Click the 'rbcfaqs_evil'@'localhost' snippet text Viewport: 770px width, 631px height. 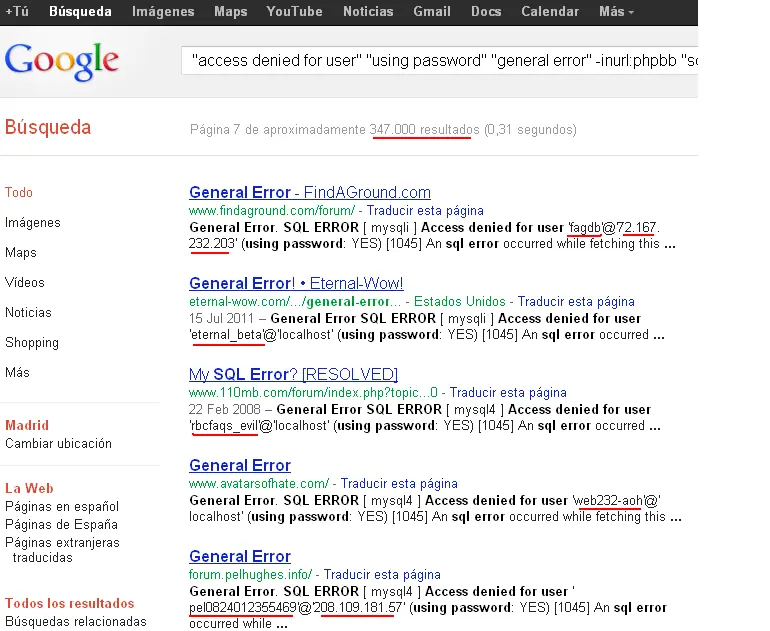(258, 426)
